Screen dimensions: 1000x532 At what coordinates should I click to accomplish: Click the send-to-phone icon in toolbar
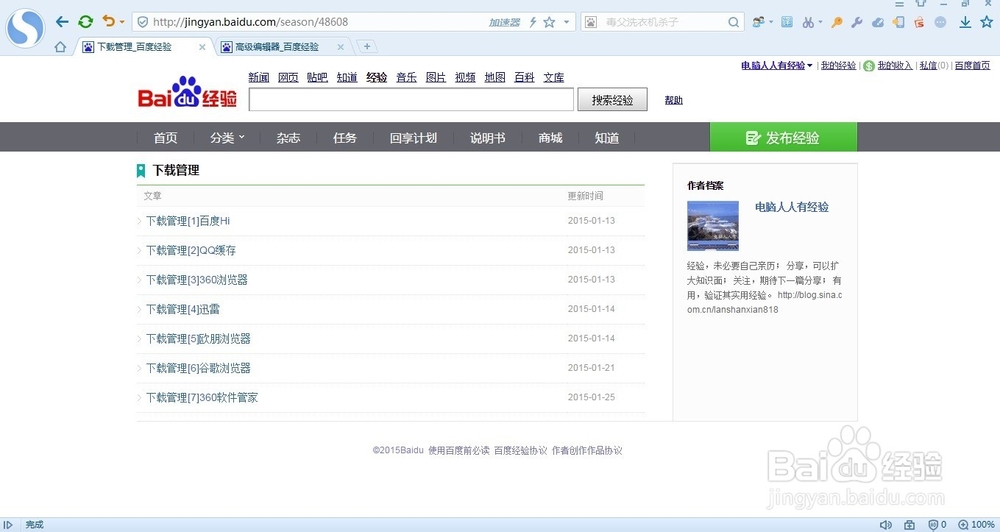(x=899, y=22)
